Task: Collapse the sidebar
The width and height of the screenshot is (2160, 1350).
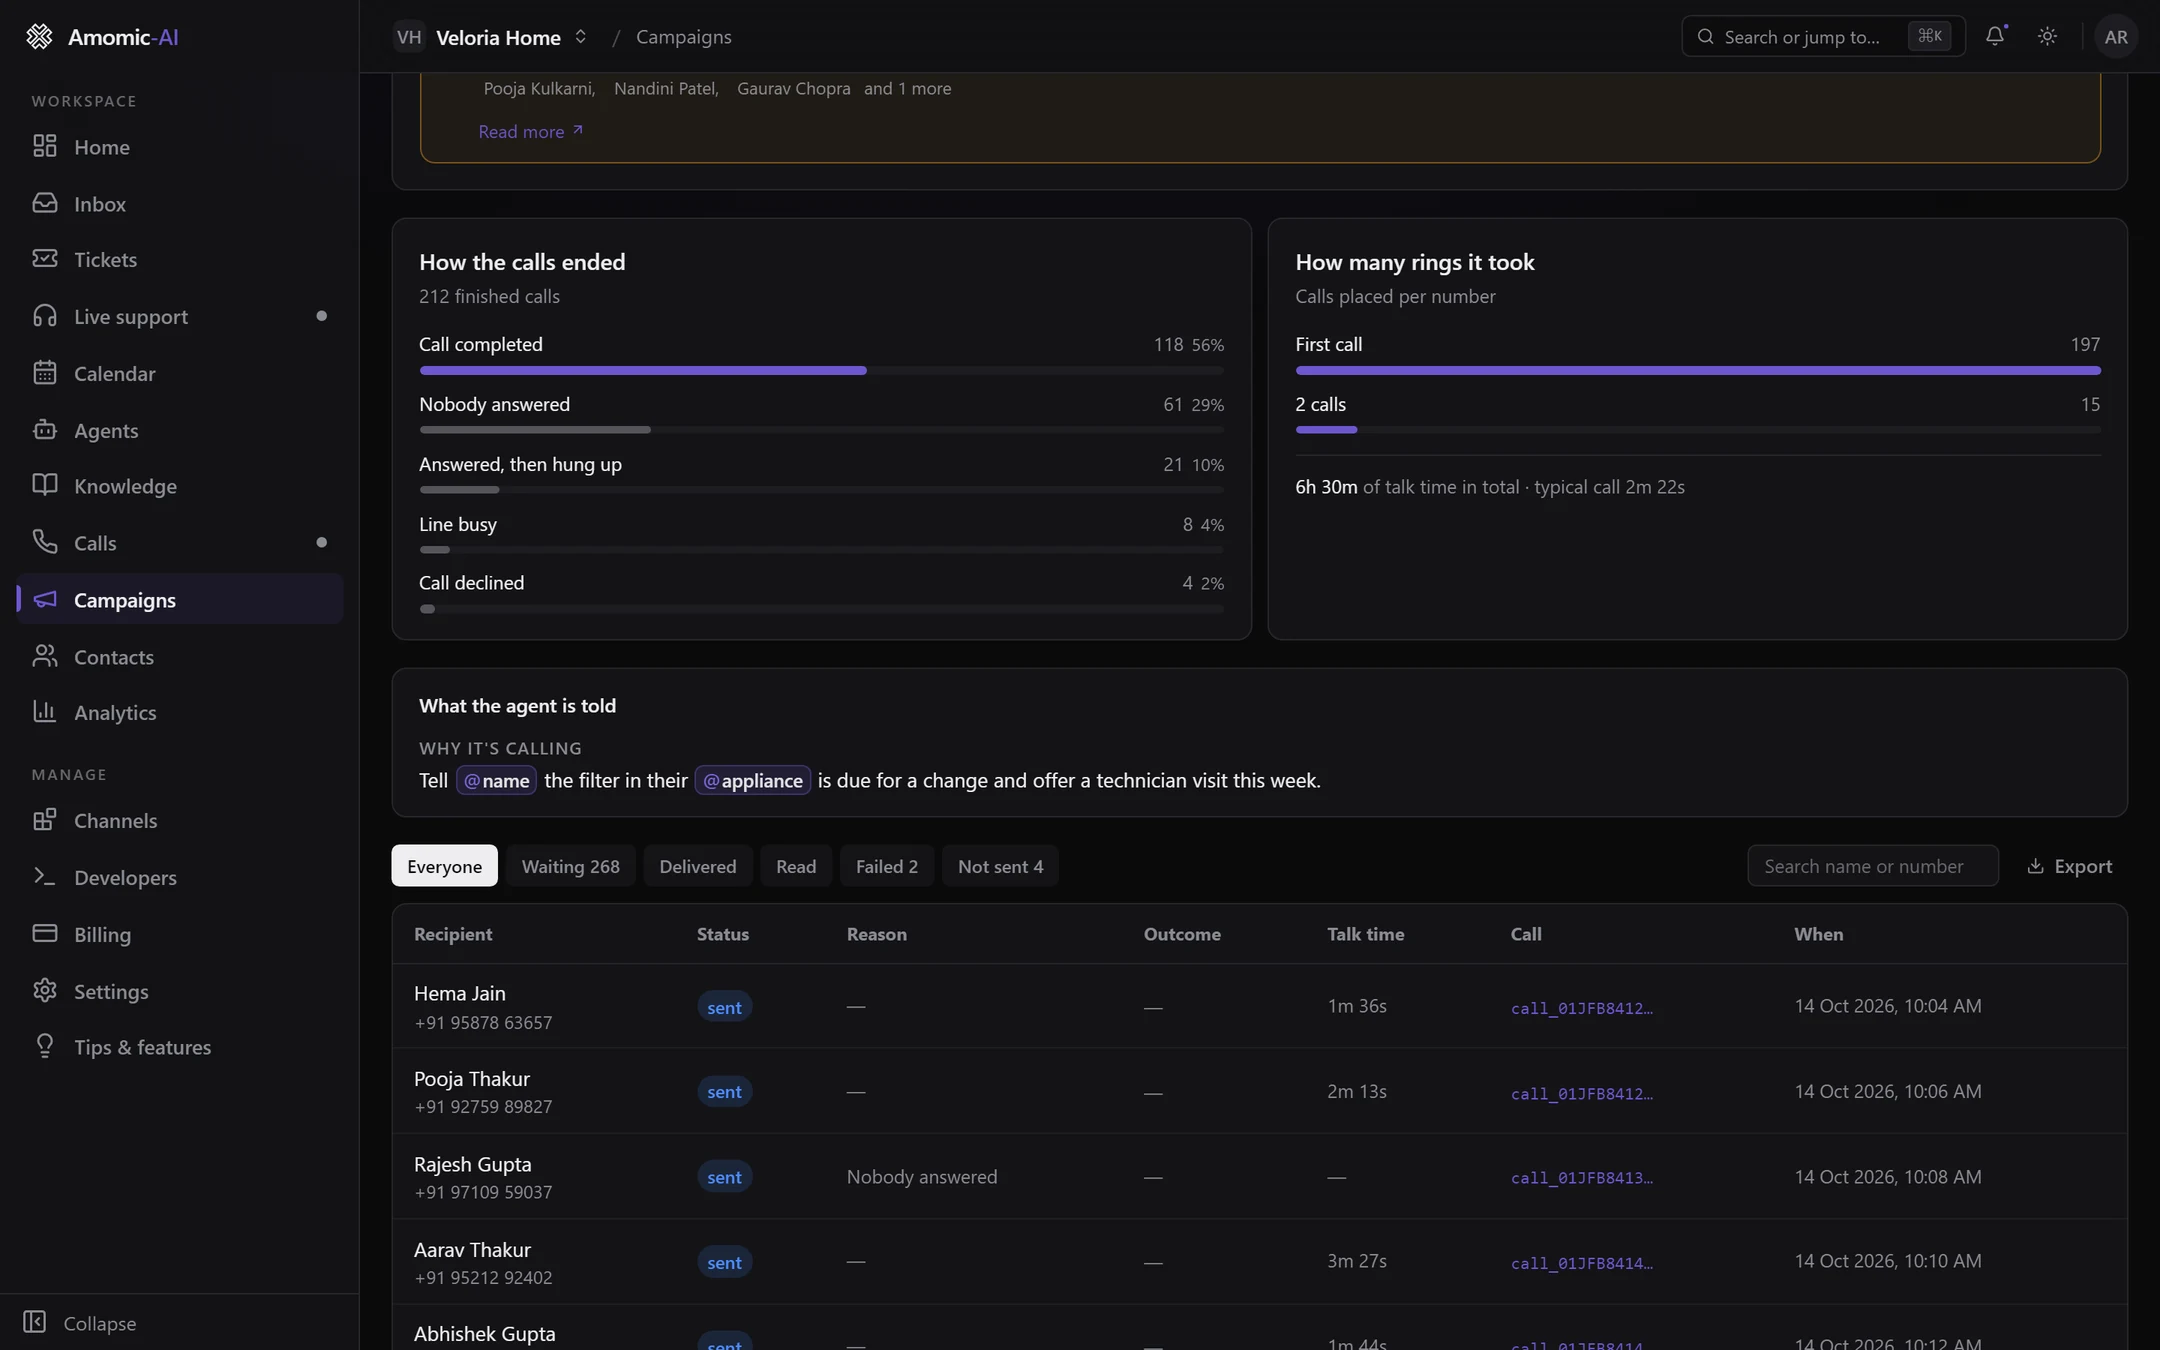Action: click(x=80, y=1323)
